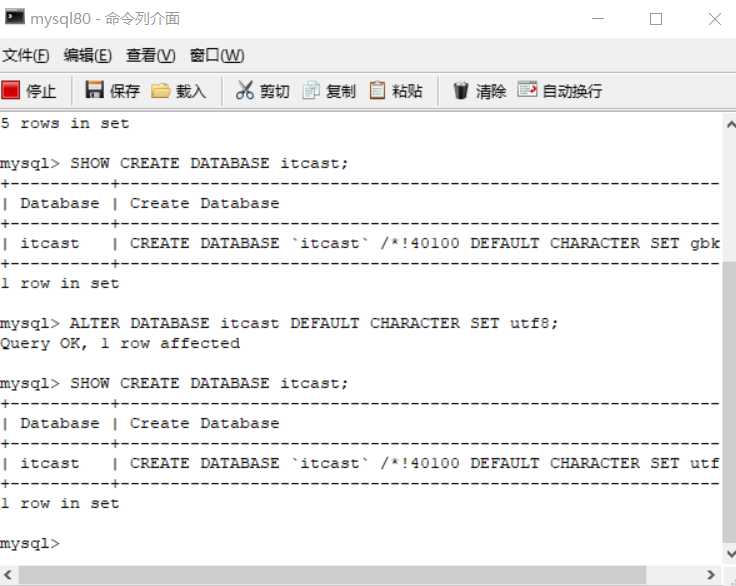This screenshot has height=586, width=736.
Task: Click the first SHOW CREATE DATABASE command
Action: [x=174, y=163]
